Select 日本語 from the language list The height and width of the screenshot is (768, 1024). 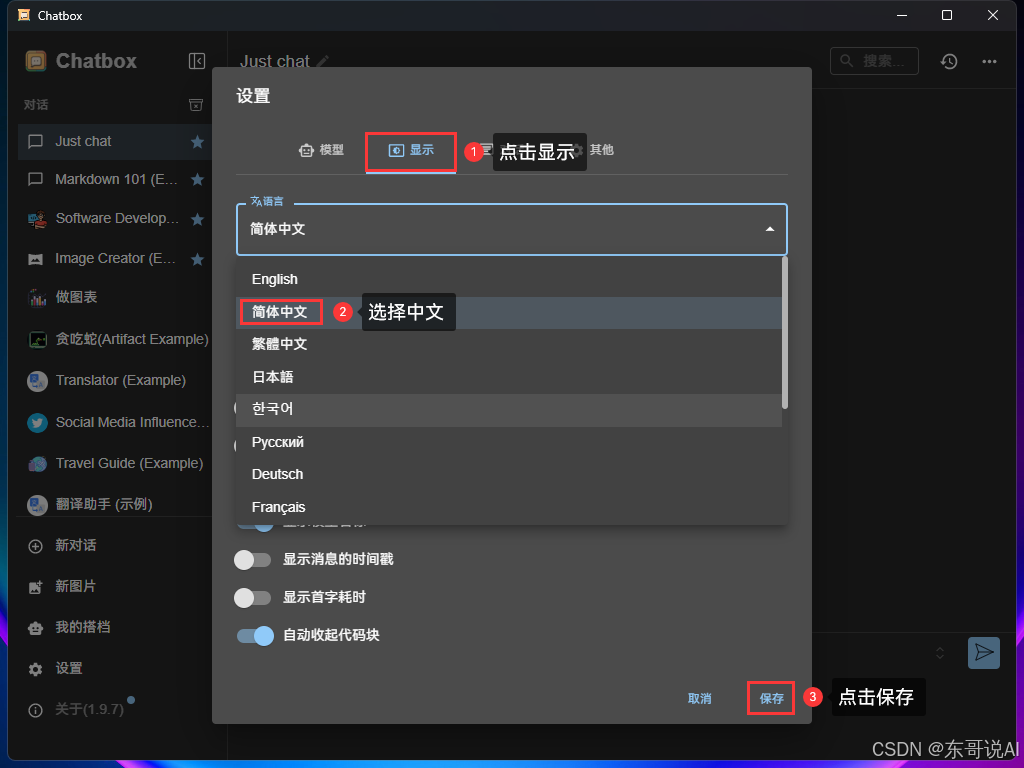point(509,377)
